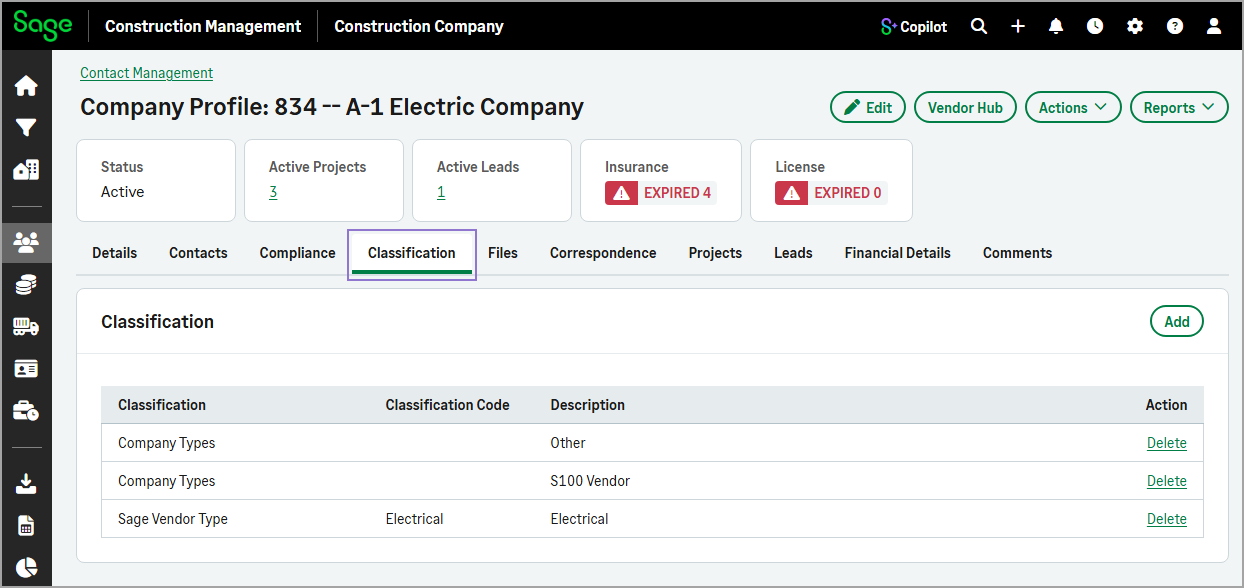The image size is (1244, 588).
Task: Open the notifications bell icon
Action: pyautogui.click(x=1056, y=27)
